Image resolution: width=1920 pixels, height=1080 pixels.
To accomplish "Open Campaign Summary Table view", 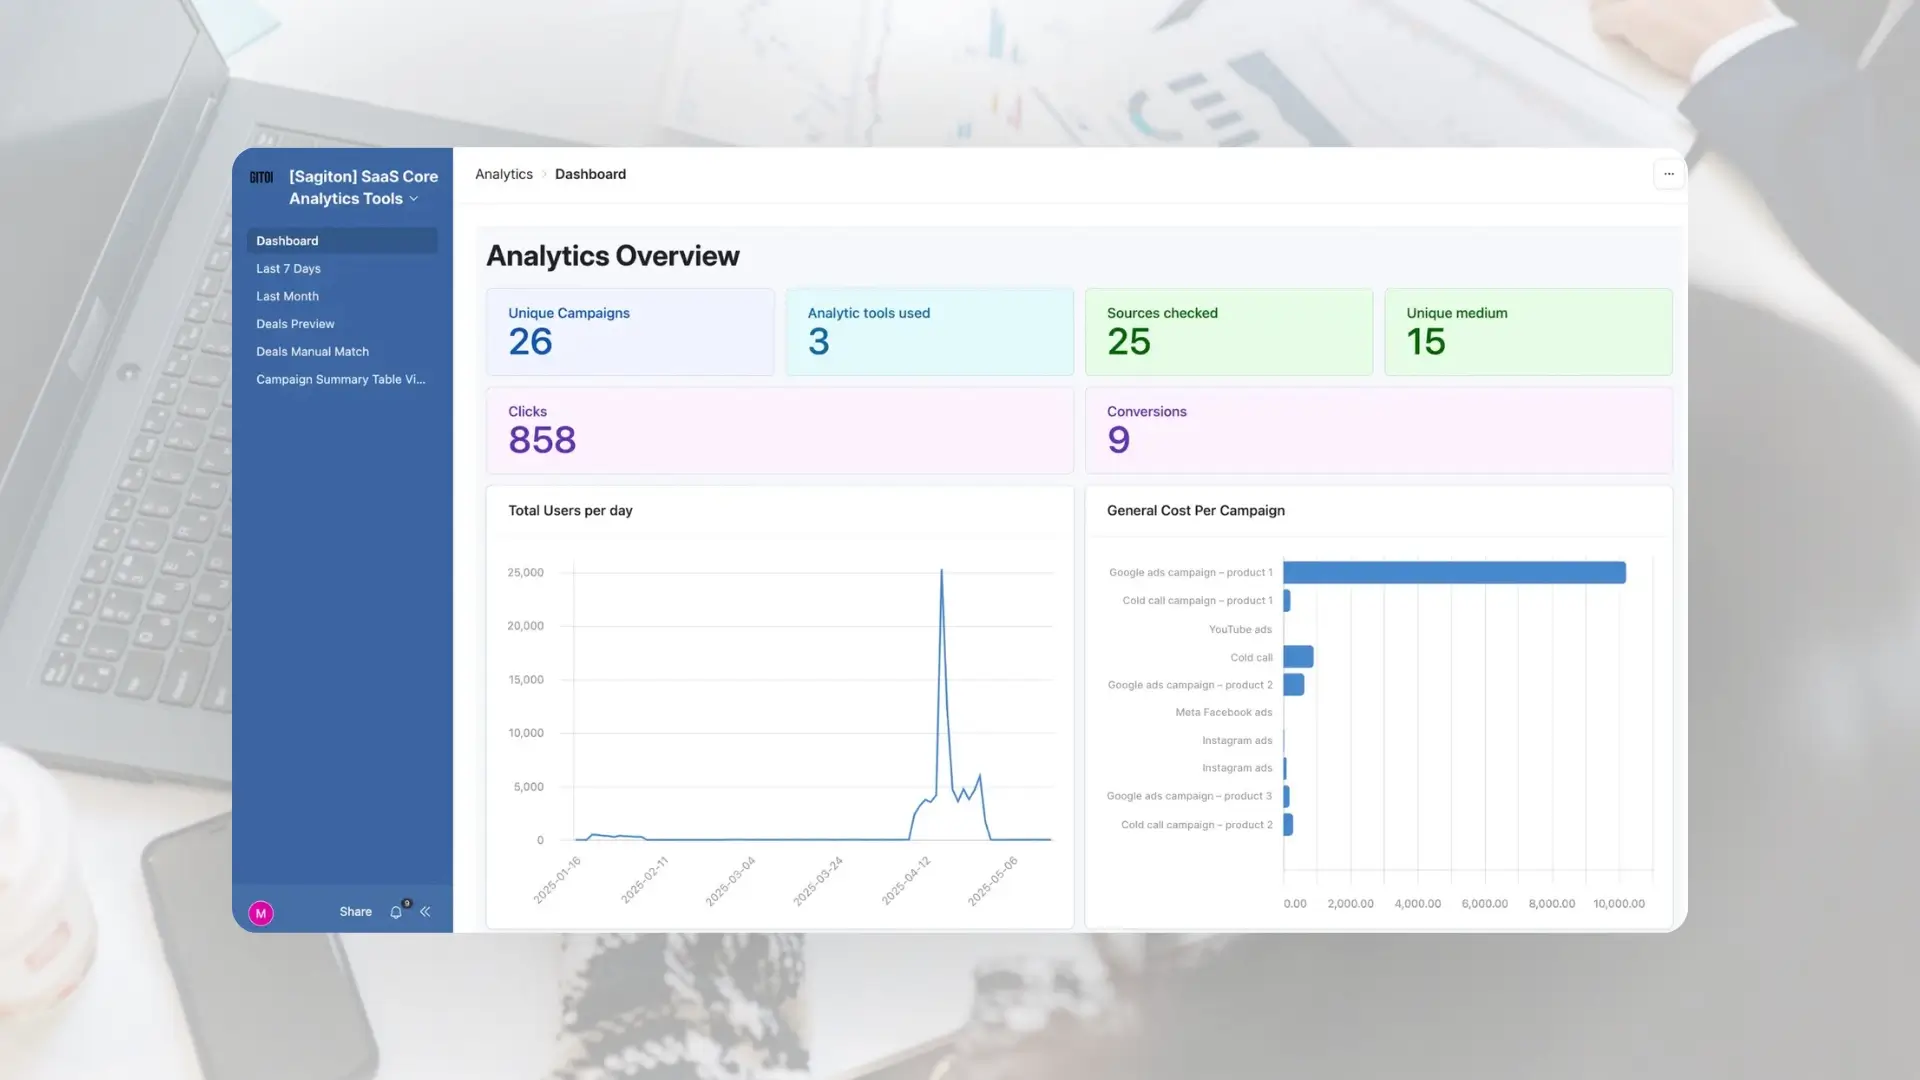I will pyautogui.click(x=340, y=380).
